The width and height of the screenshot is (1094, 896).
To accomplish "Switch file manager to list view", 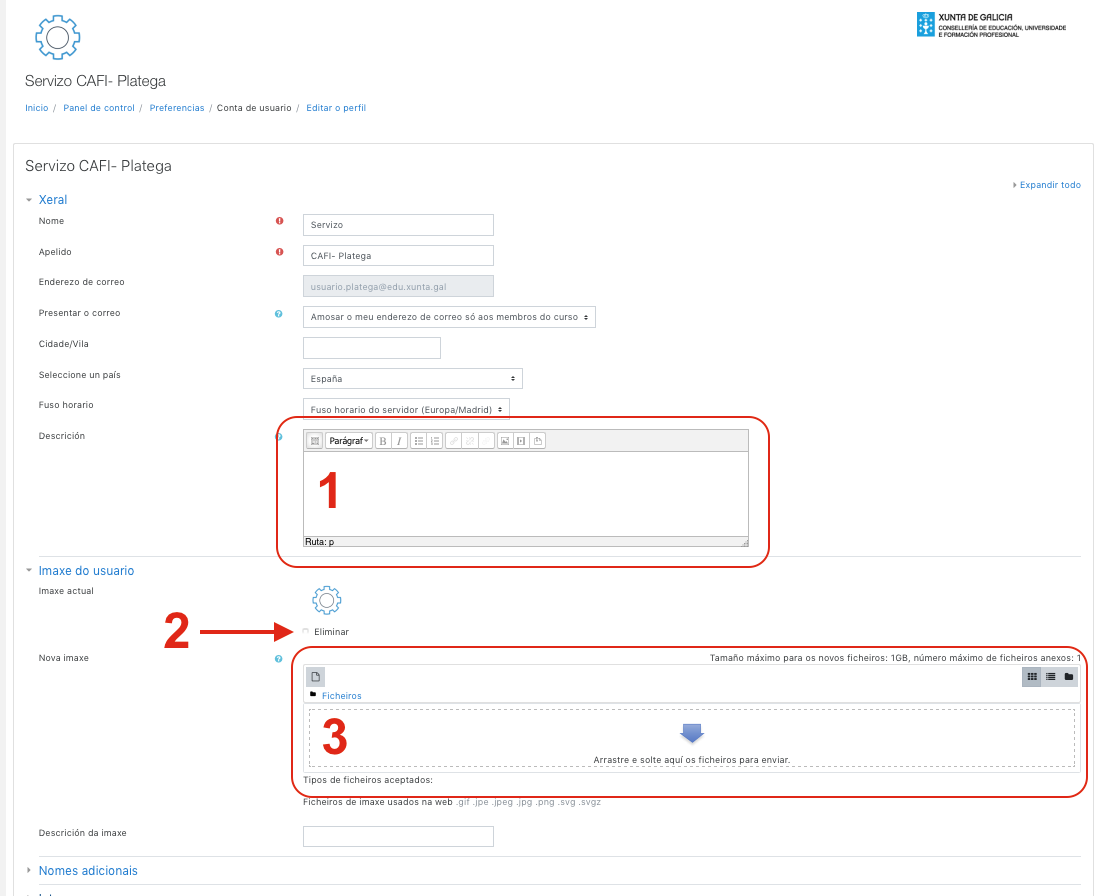I will 1051,677.
